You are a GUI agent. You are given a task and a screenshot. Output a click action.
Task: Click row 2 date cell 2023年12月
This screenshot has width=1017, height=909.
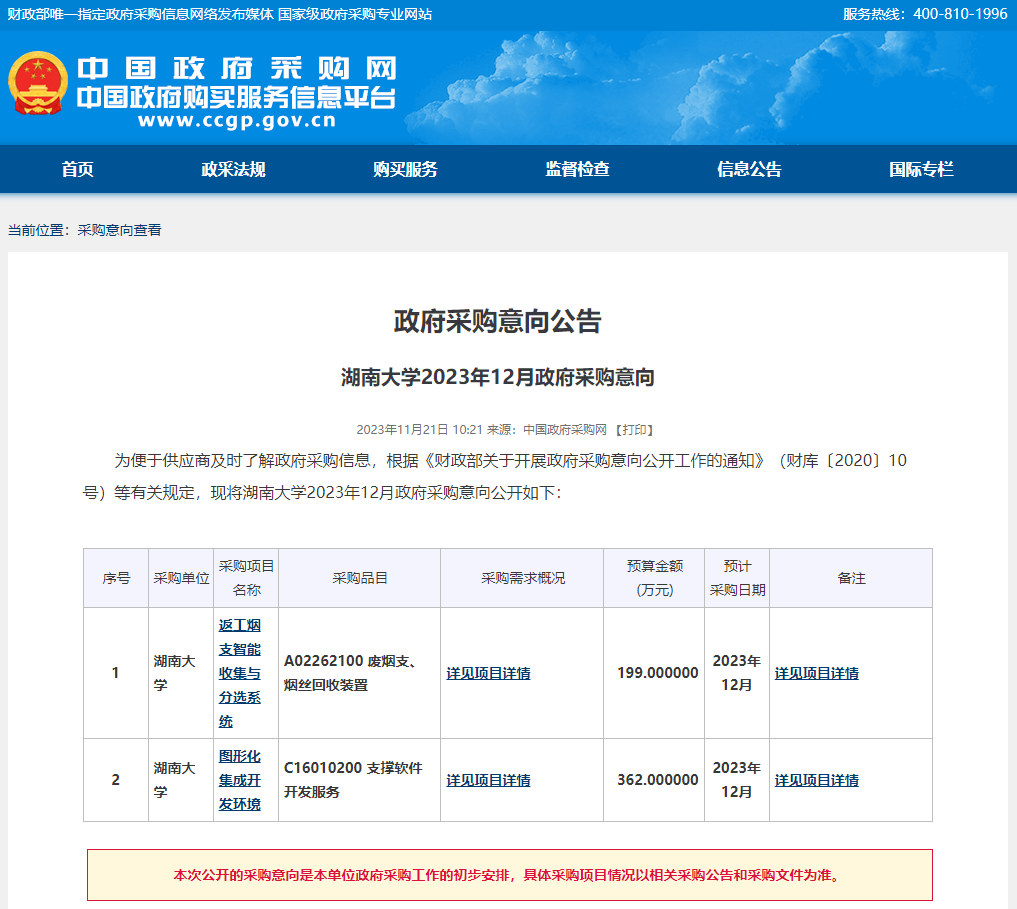737,780
